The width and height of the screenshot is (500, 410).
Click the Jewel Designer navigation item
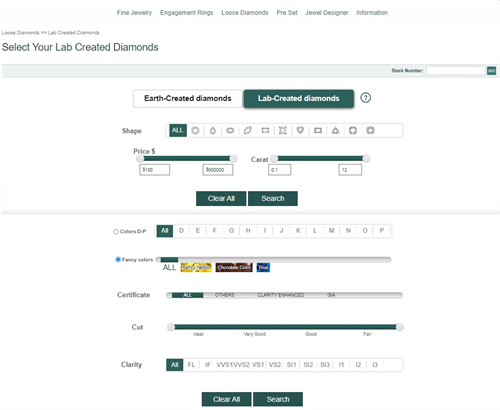point(327,13)
